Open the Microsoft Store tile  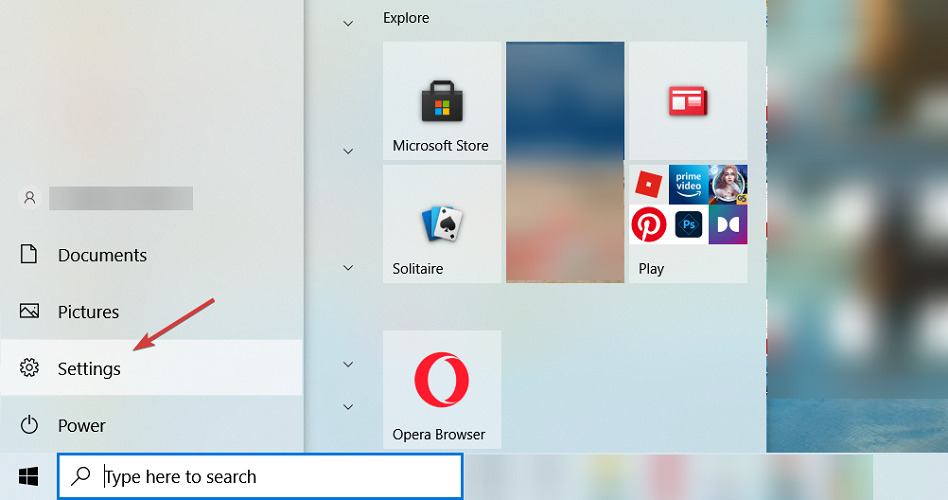click(x=442, y=100)
